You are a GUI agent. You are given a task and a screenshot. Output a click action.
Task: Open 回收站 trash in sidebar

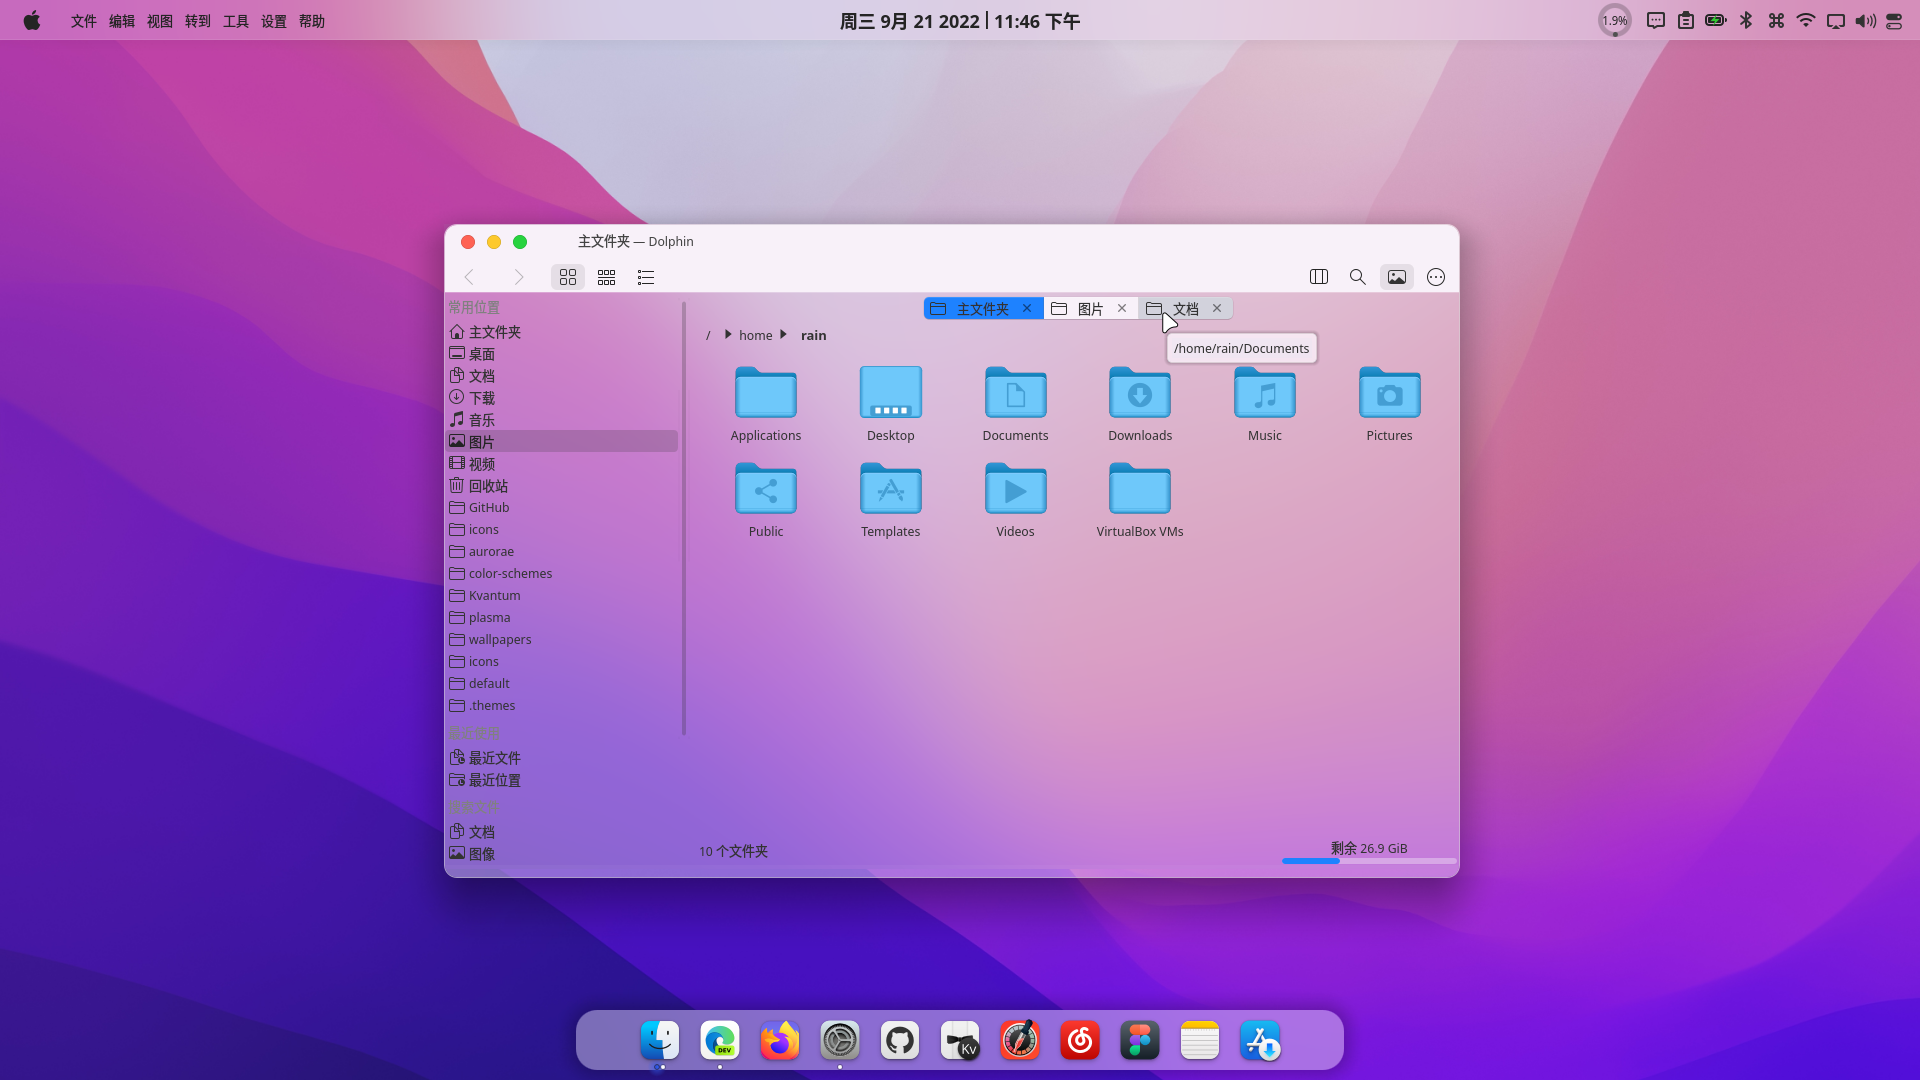click(x=562, y=486)
